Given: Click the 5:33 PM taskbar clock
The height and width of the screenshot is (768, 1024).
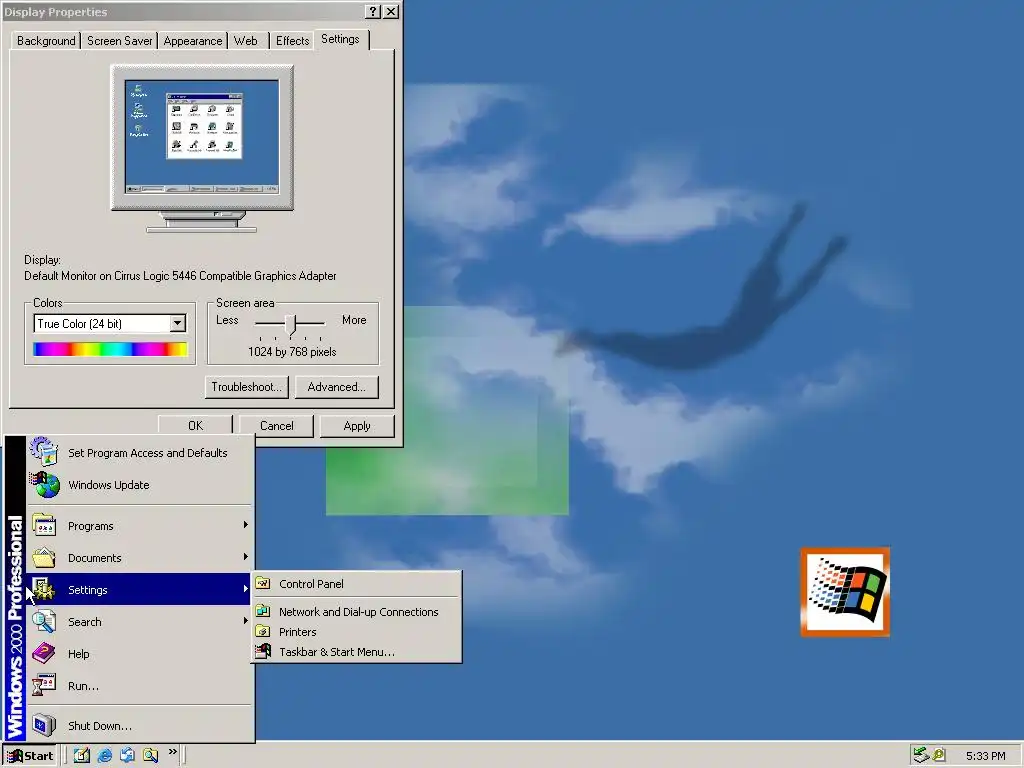Looking at the screenshot, I should tap(985, 756).
